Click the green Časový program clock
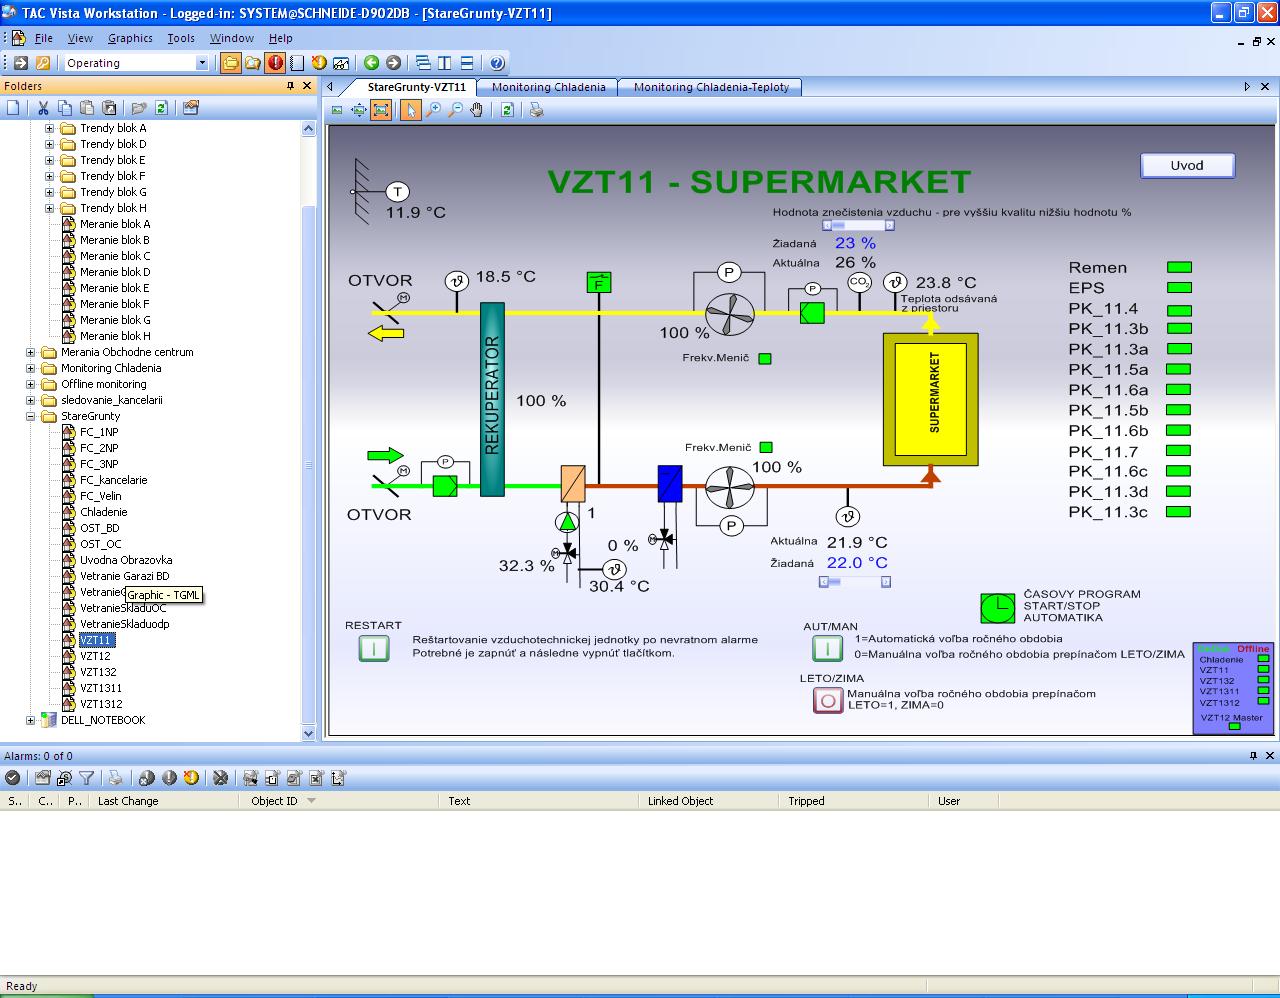Viewport: 1280px width, 998px height. (x=997, y=607)
